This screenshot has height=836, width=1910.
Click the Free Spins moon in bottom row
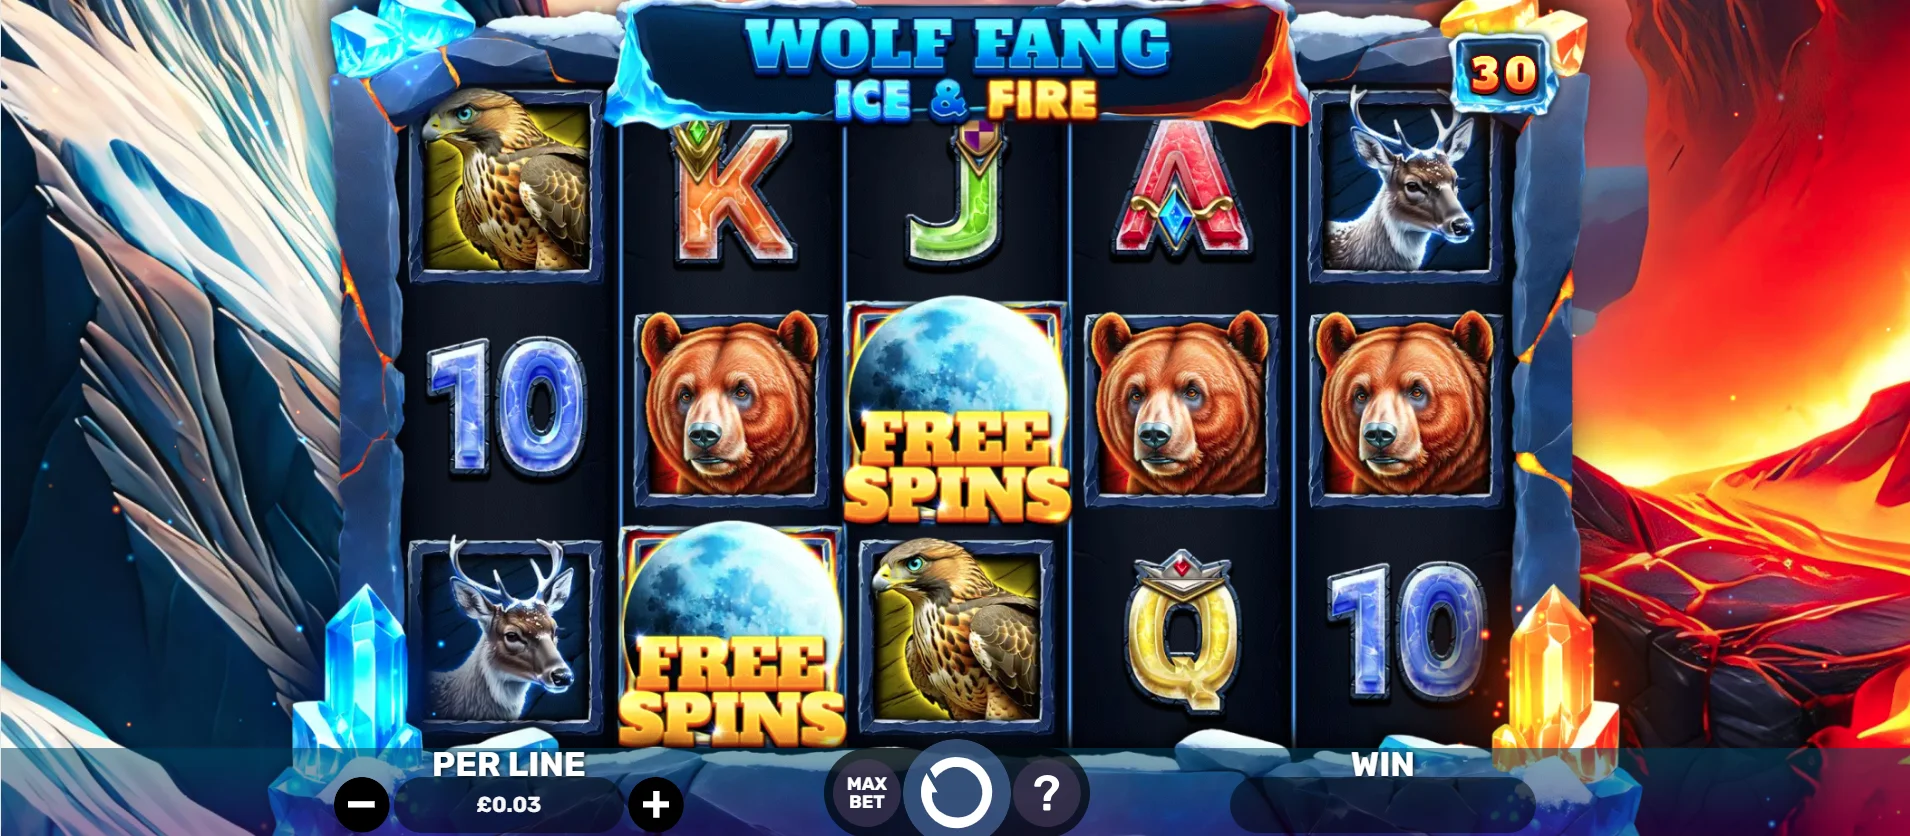732,636
